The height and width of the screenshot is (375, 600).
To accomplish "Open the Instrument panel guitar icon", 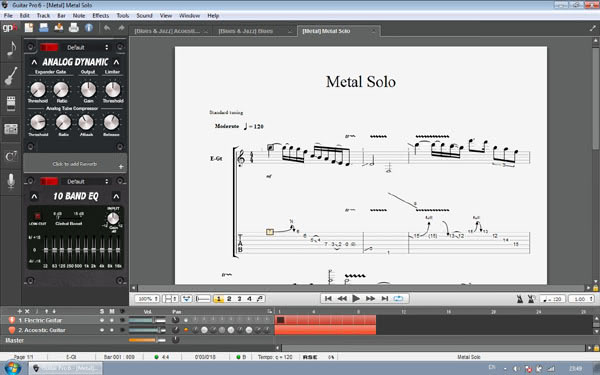I will [11, 75].
